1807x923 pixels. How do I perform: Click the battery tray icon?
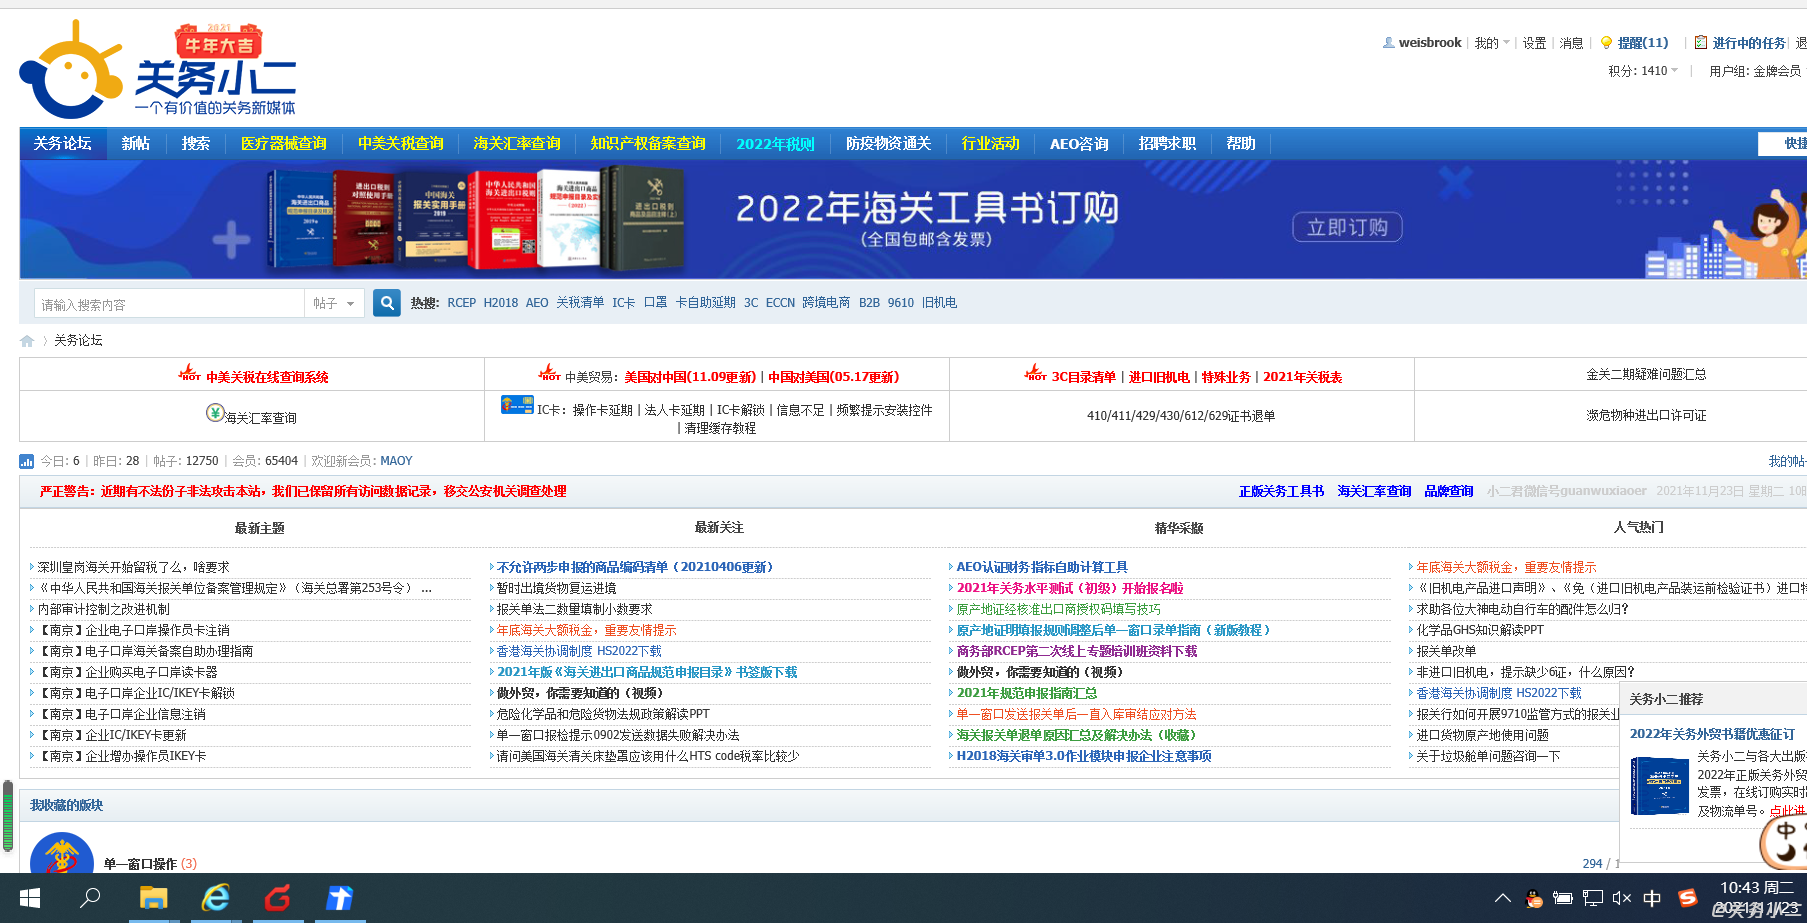[x=1563, y=898]
